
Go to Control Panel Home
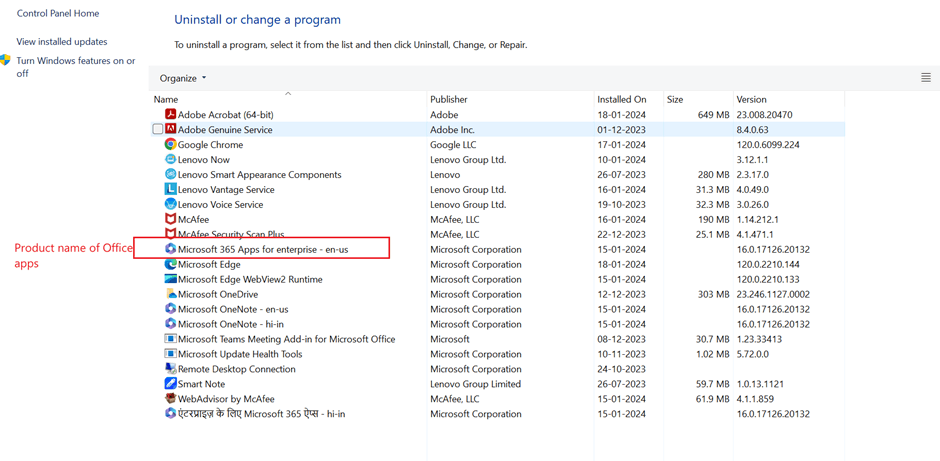coord(58,13)
